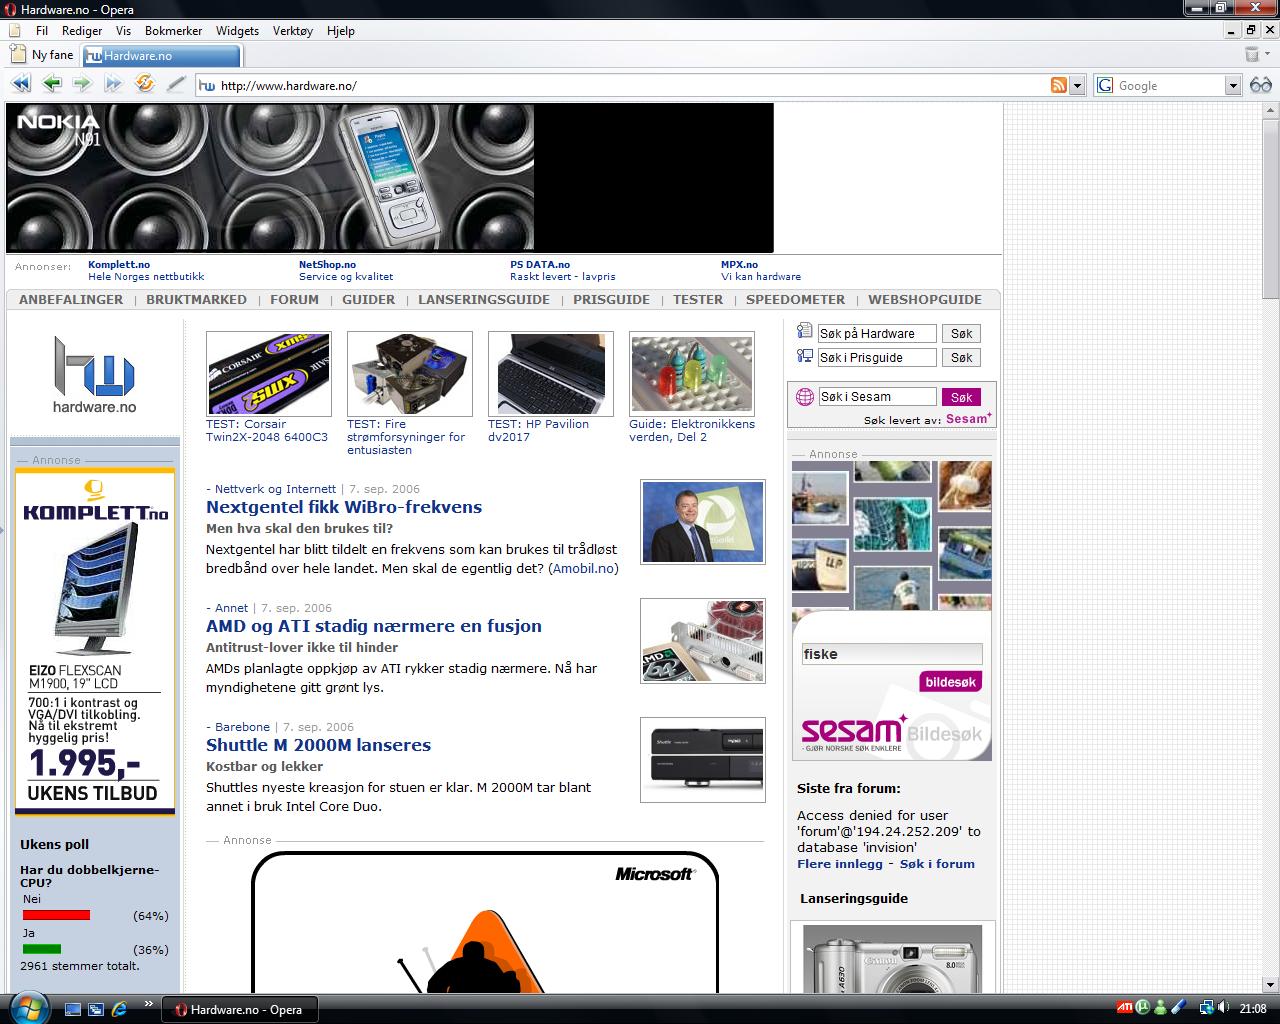Click the clock showing 21:08
The height and width of the screenshot is (1024, 1280).
point(1253,1009)
